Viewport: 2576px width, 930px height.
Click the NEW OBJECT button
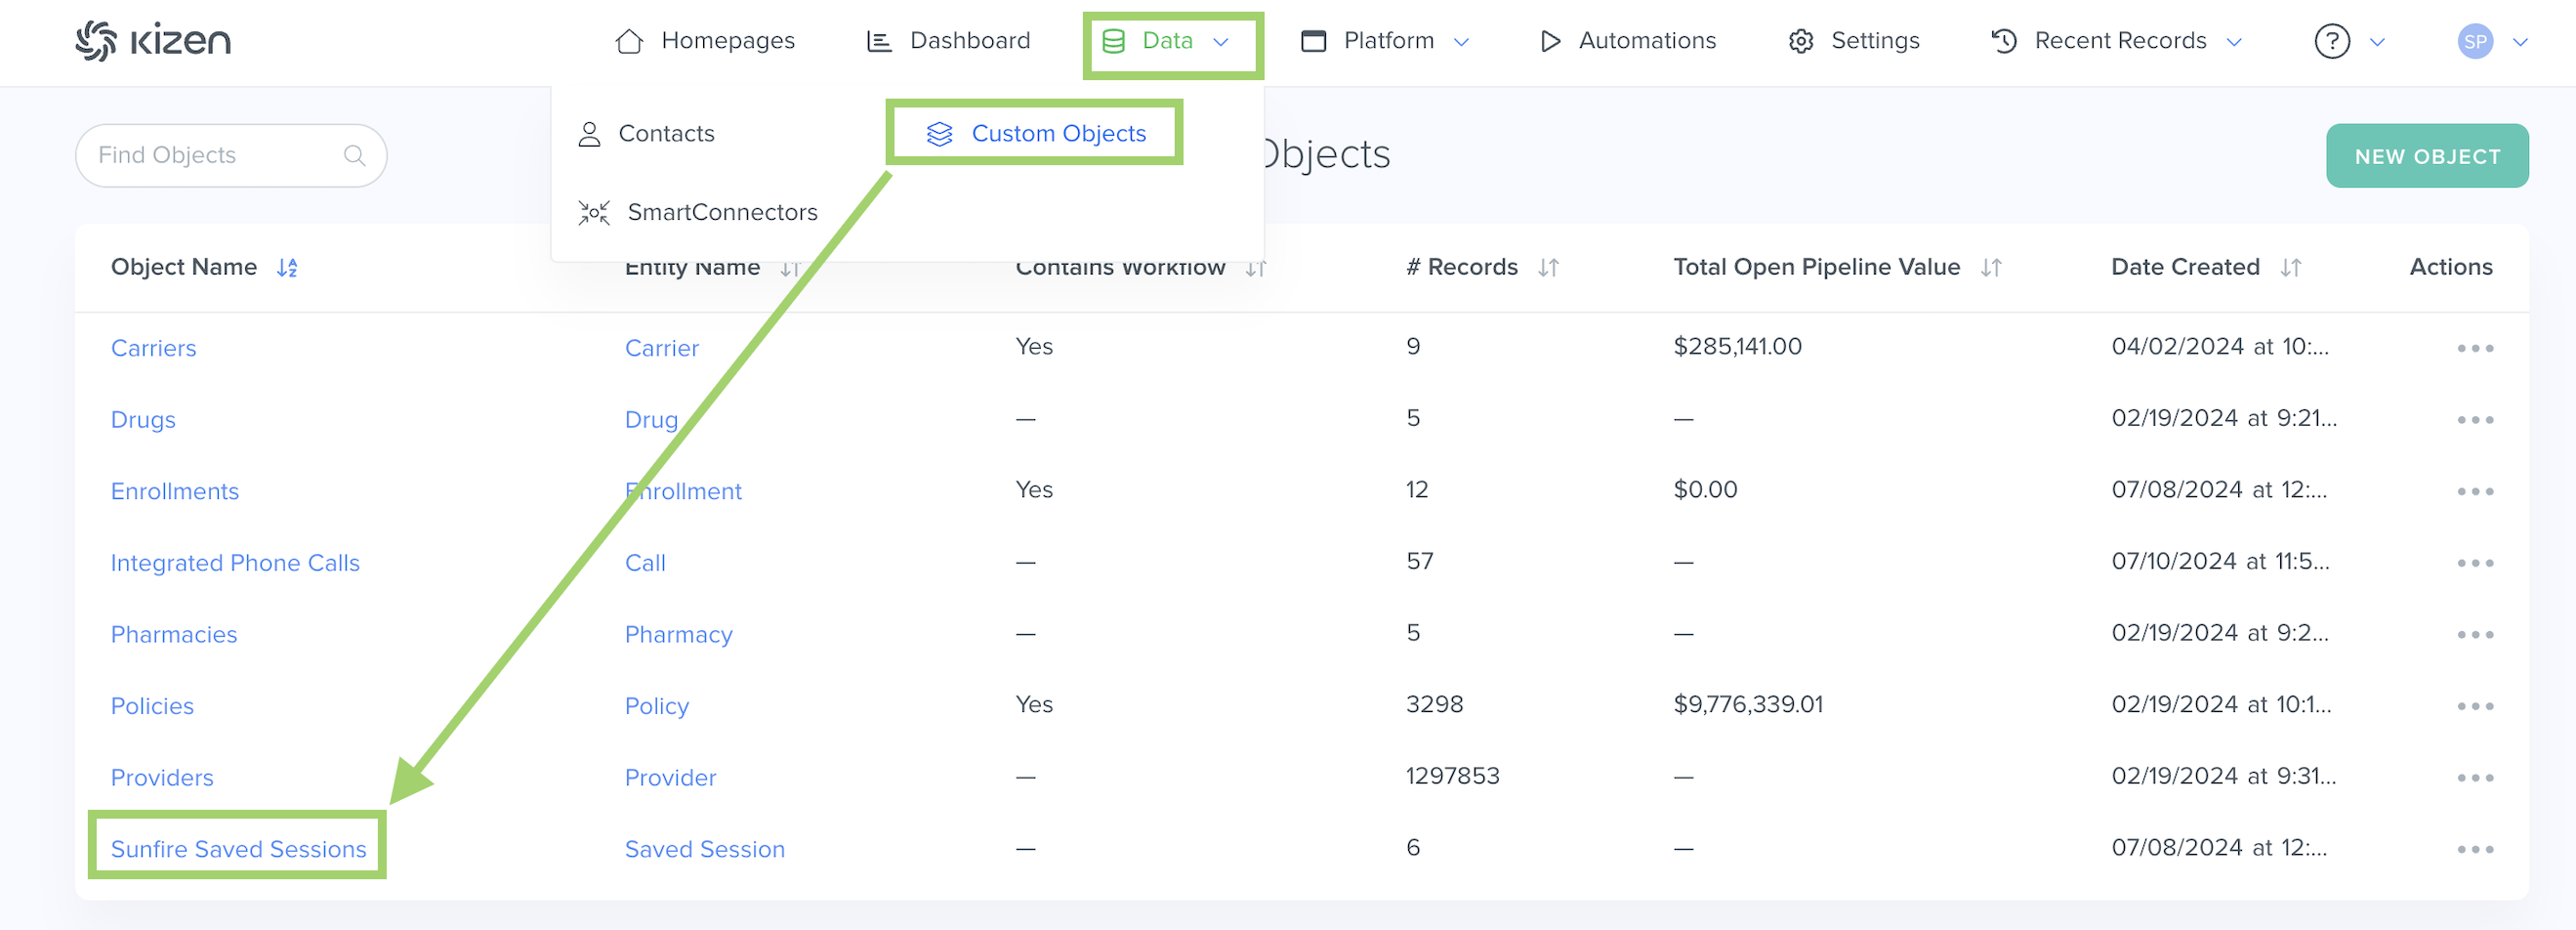point(2427,156)
